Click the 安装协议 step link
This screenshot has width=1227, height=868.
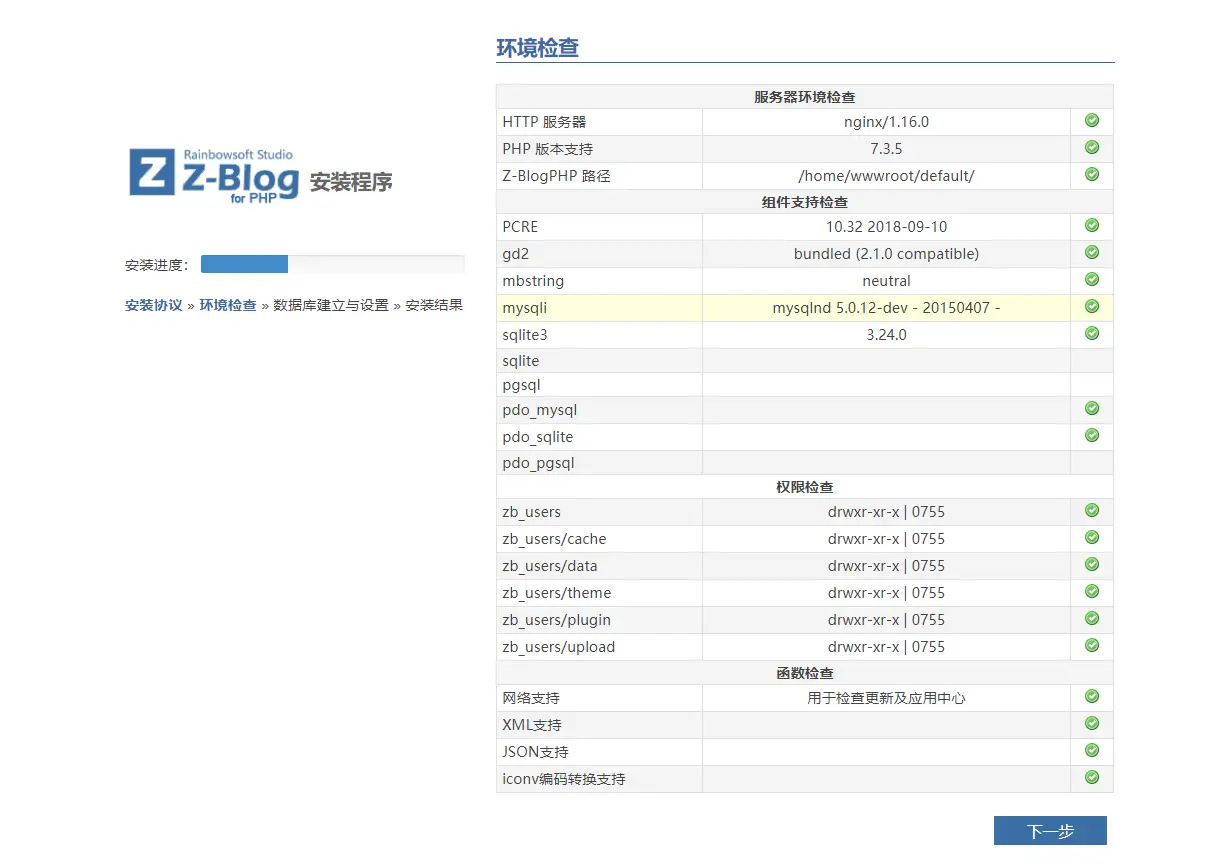tap(154, 305)
